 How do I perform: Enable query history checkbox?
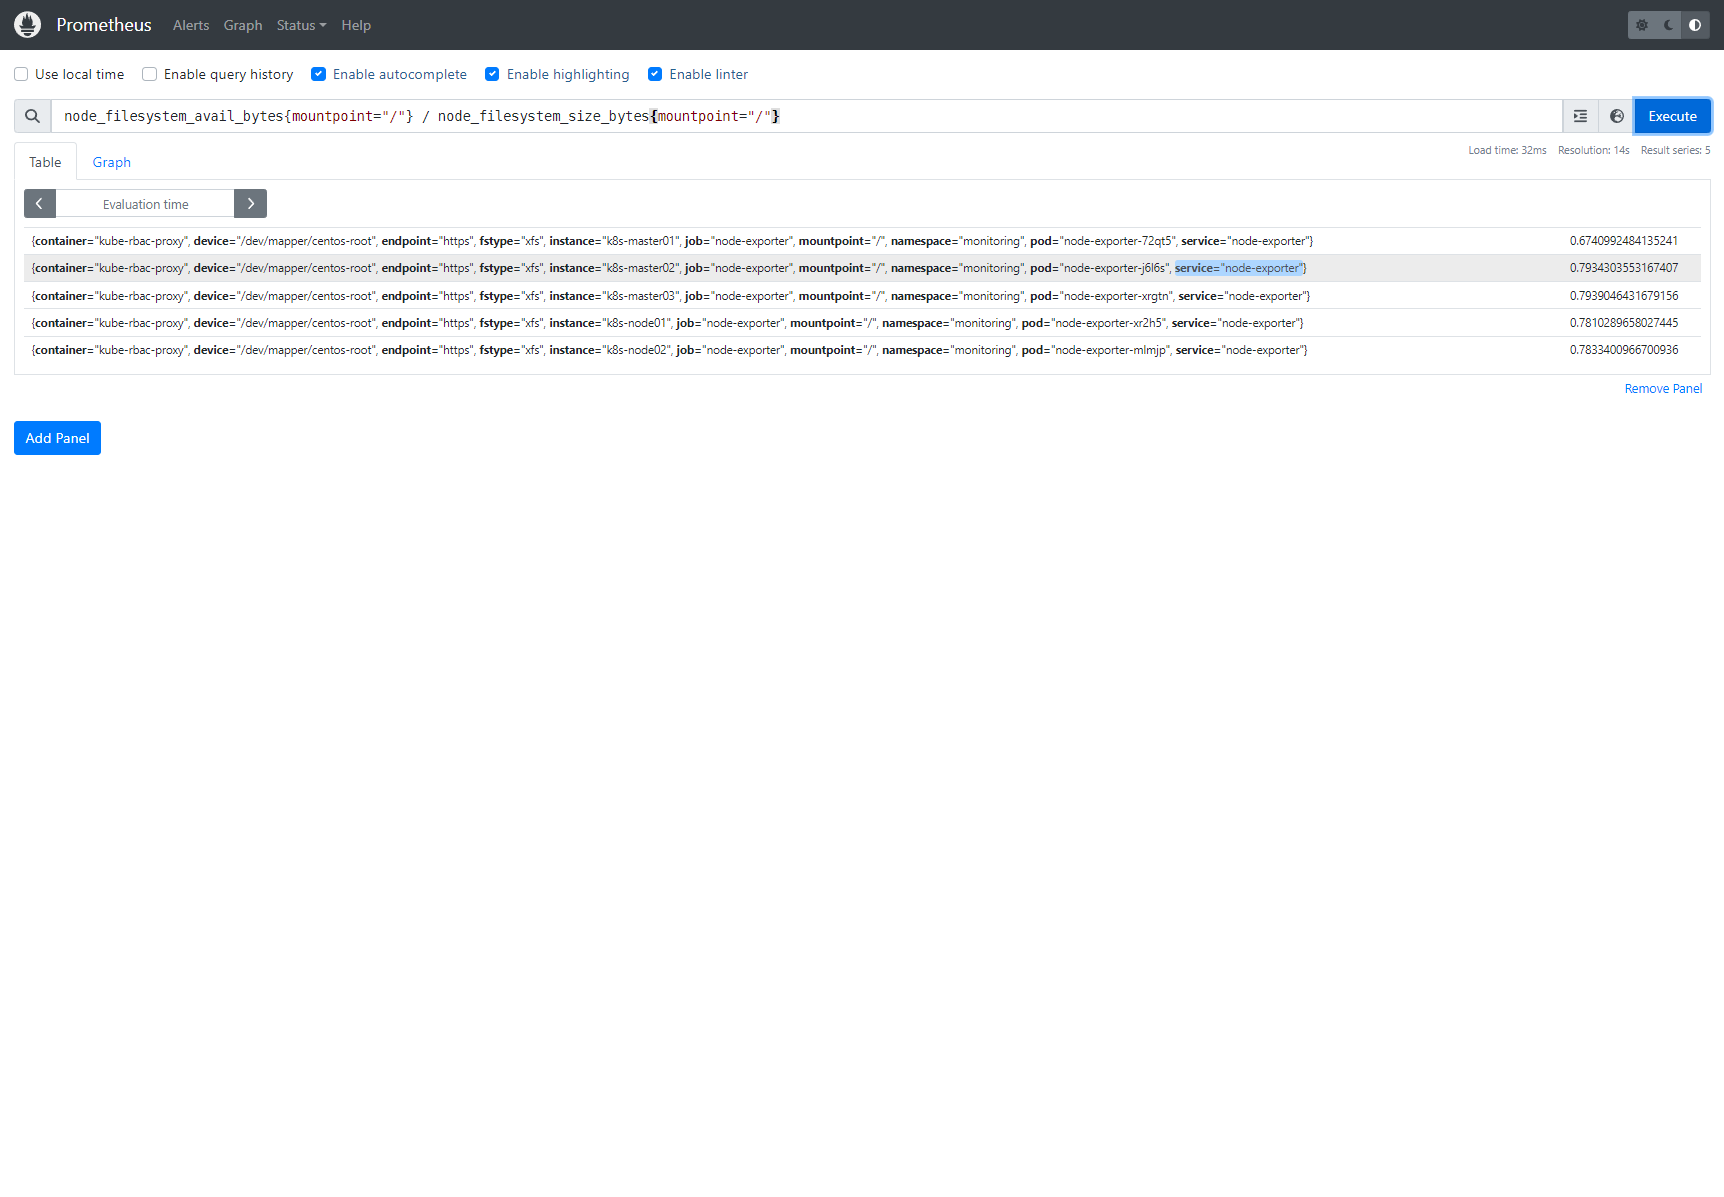tap(150, 74)
